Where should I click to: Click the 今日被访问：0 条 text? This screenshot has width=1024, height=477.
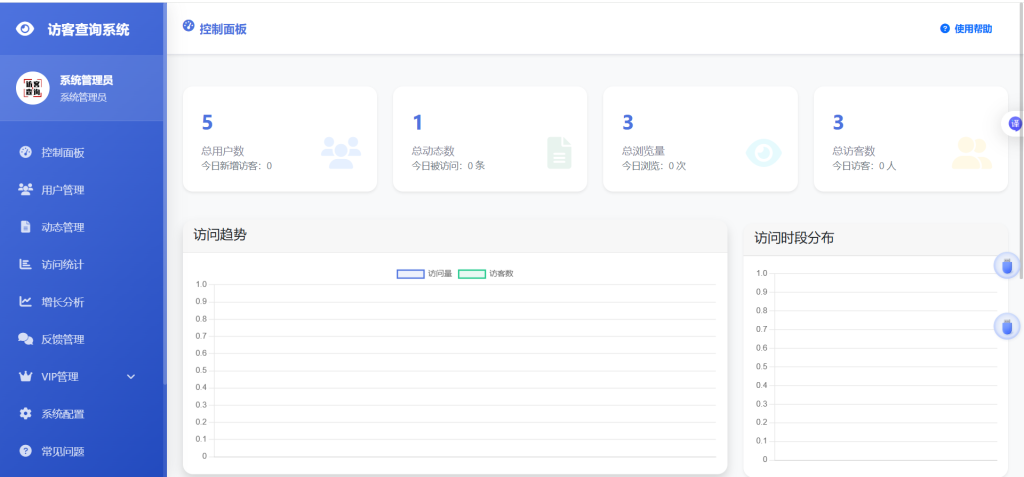448,166
